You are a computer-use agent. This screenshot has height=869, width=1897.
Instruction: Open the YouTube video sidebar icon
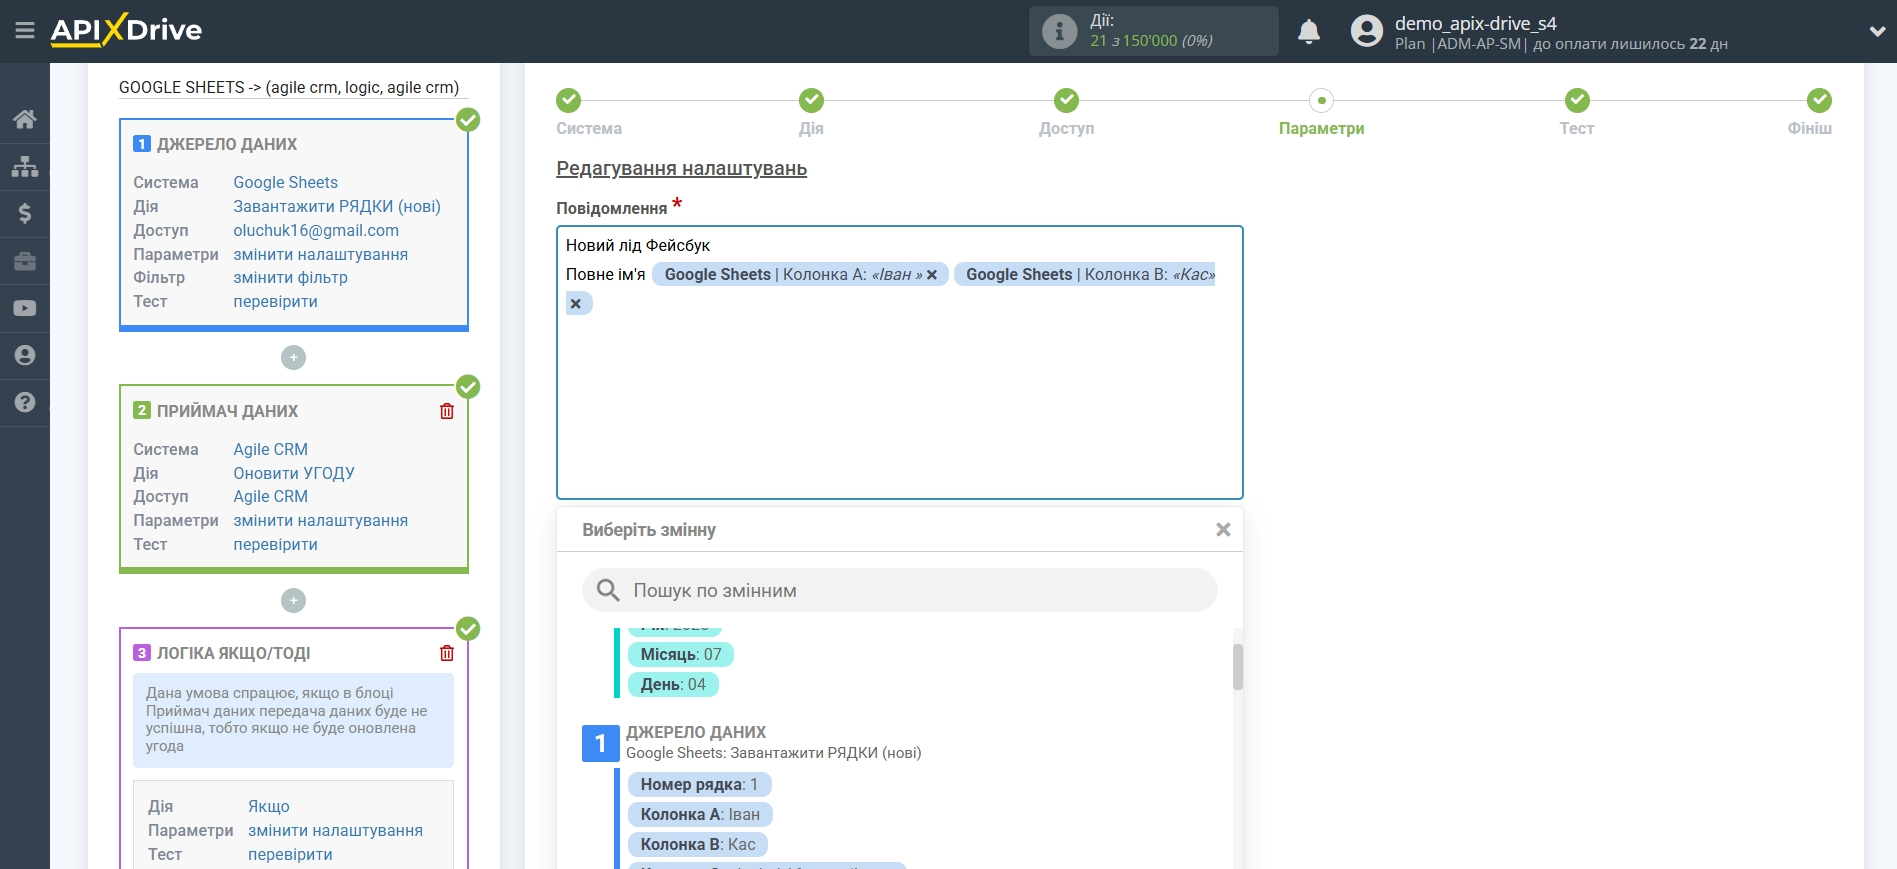pos(25,308)
